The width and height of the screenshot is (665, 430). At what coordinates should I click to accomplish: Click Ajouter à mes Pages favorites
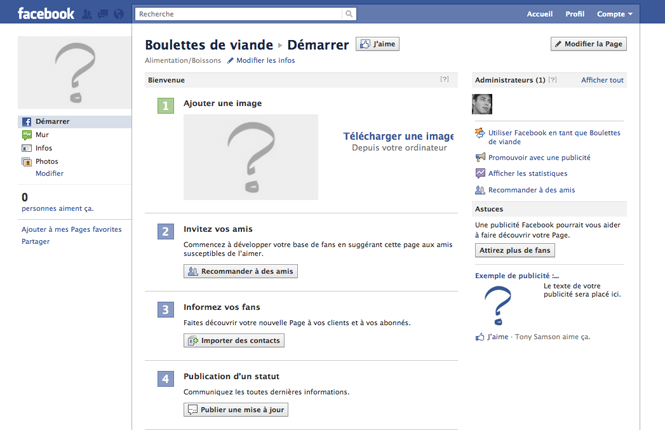(x=72, y=229)
